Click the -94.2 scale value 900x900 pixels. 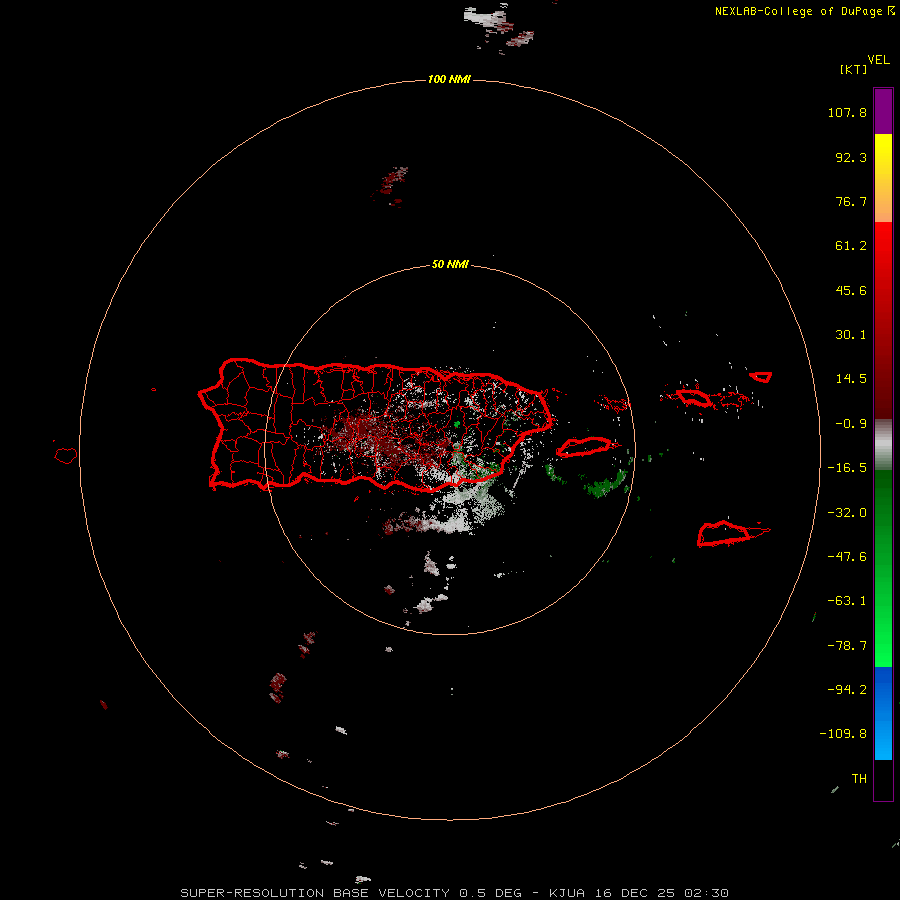point(847,690)
